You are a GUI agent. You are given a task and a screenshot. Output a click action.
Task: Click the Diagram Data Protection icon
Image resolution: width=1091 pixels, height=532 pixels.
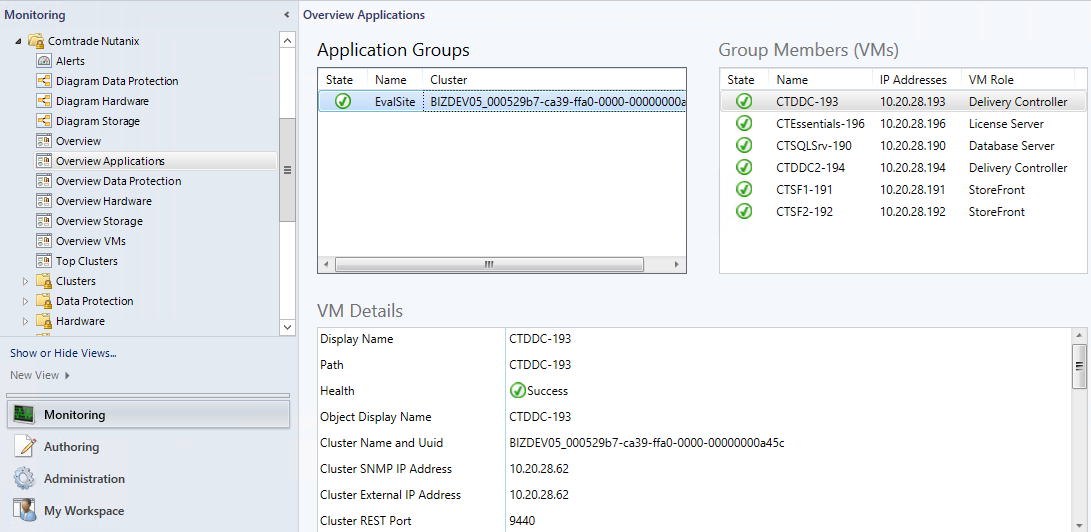coord(44,81)
